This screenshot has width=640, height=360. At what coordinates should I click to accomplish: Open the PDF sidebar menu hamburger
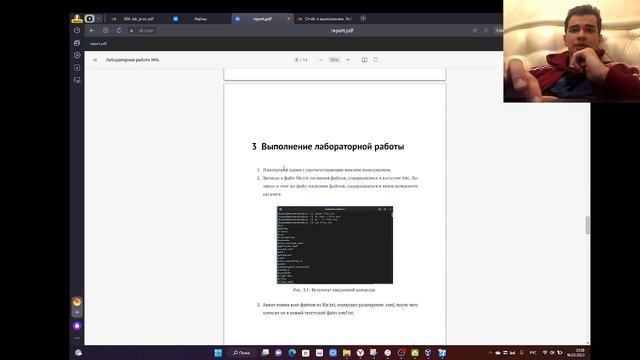pyautogui.click(x=95, y=60)
